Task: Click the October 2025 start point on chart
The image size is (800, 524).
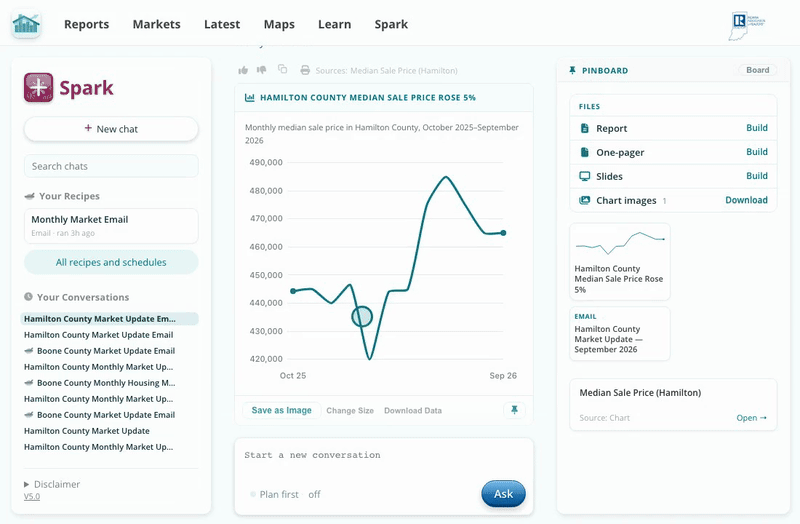Action: 293,291
